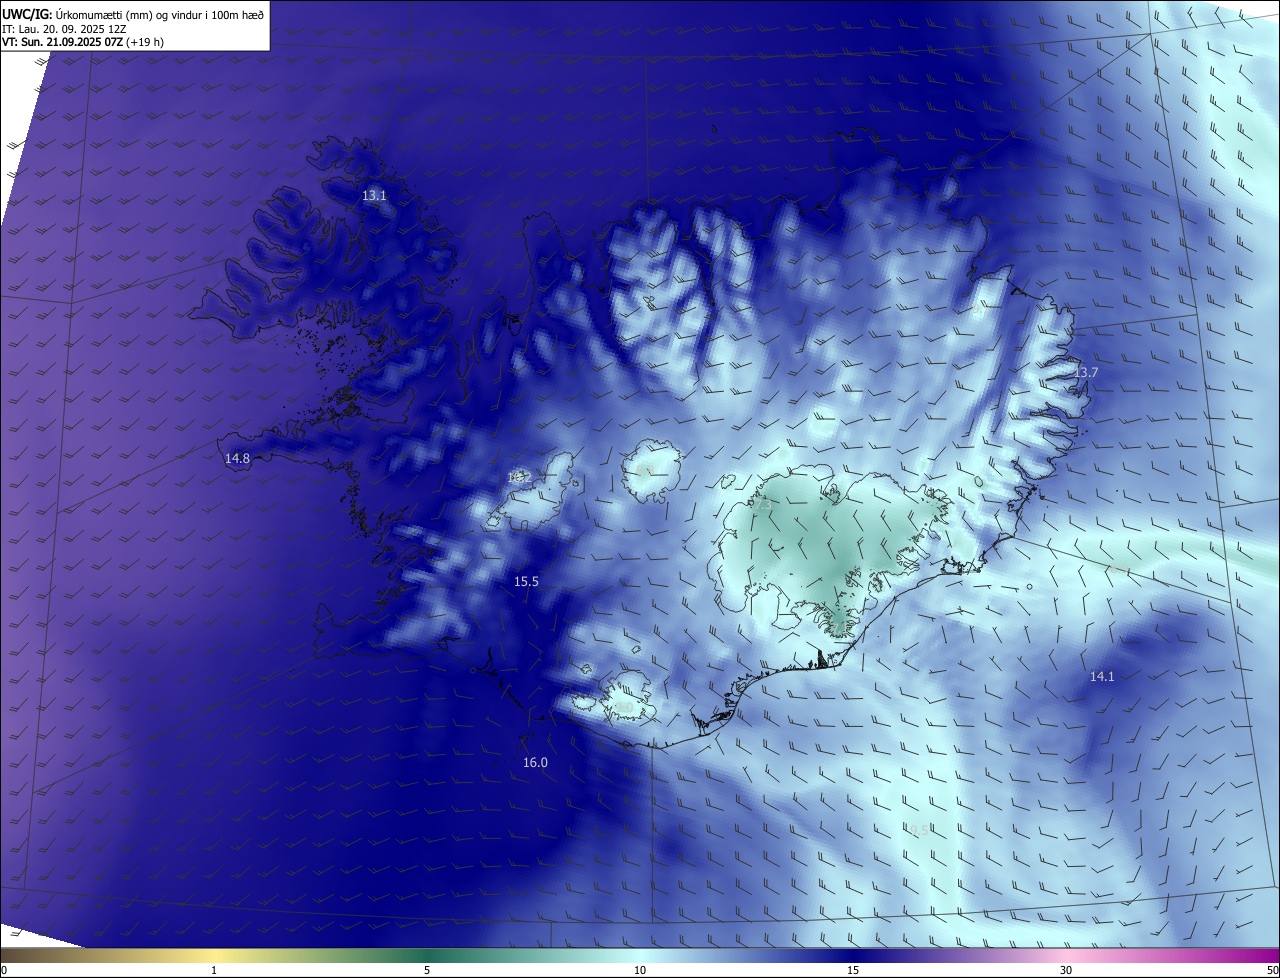1280x978 pixels.
Task: Click the 10 tick on the color scale
Action: [x=640, y=970]
